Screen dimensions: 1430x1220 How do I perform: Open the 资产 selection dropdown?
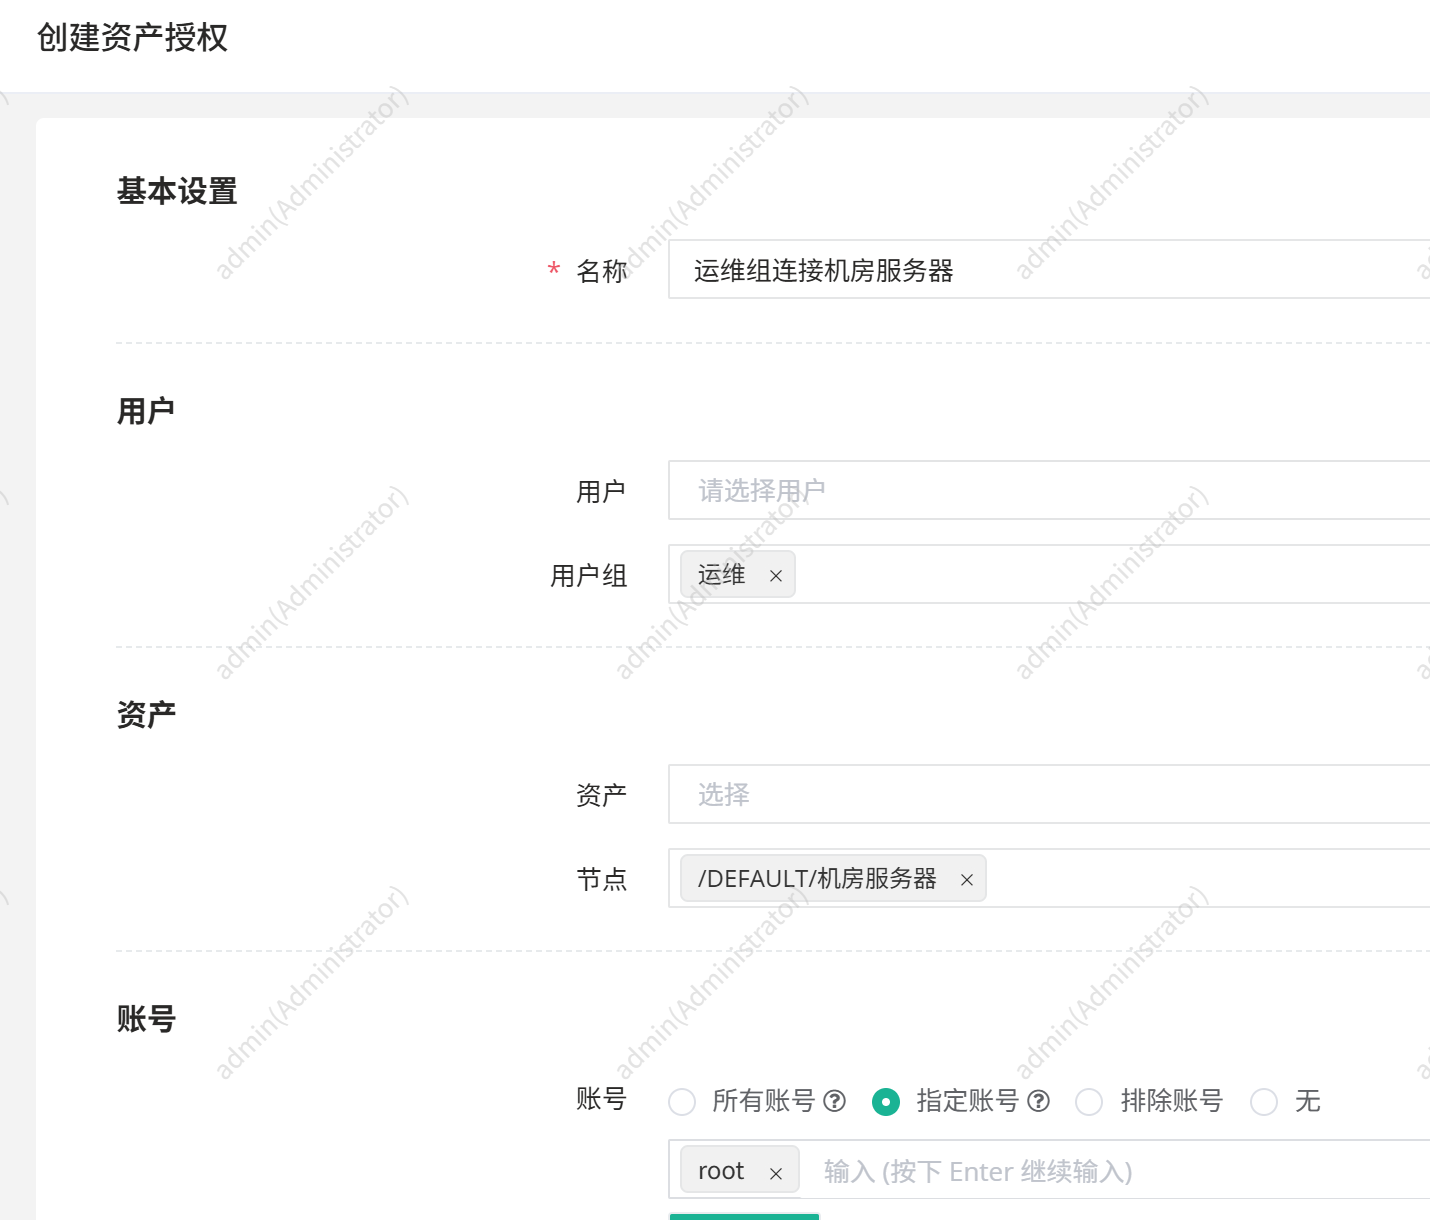(x=1049, y=794)
